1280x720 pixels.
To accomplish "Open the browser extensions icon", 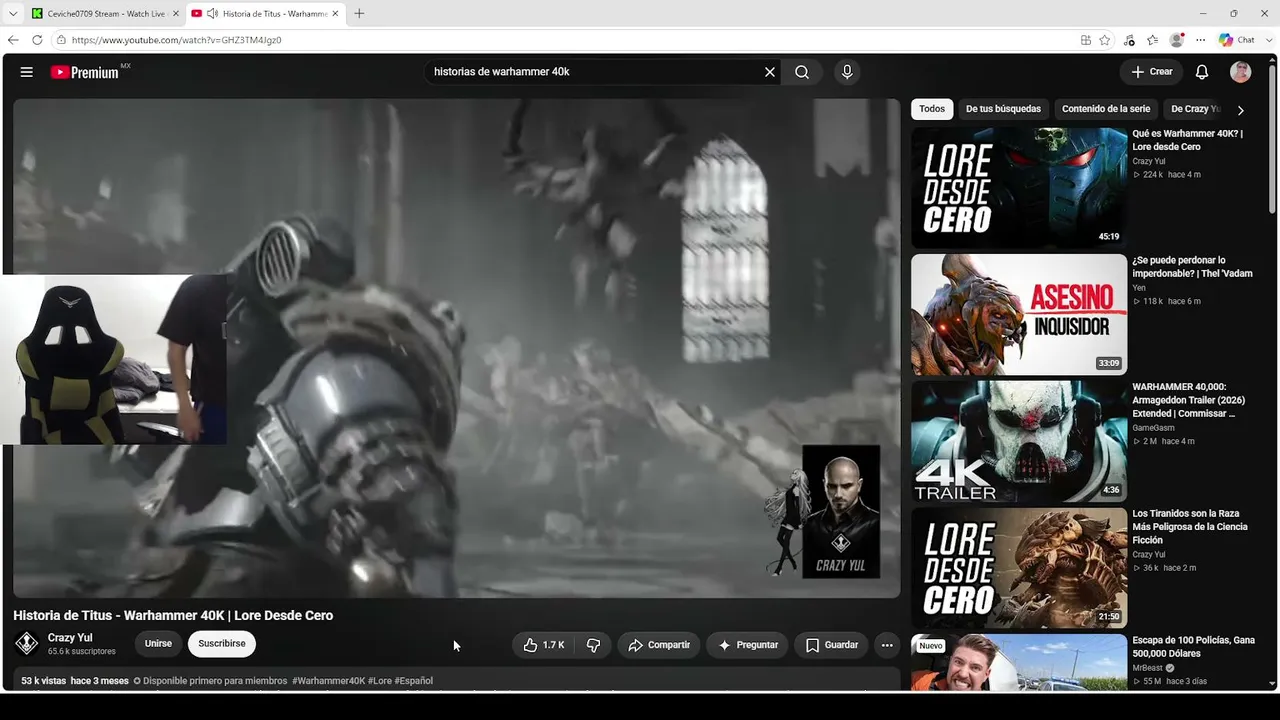I will click(1129, 40).
